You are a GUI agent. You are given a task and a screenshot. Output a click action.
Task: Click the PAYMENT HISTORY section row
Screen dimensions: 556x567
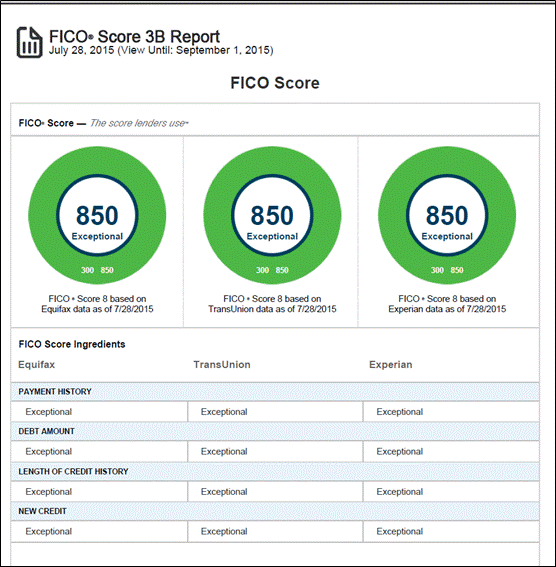pos(275,392)
